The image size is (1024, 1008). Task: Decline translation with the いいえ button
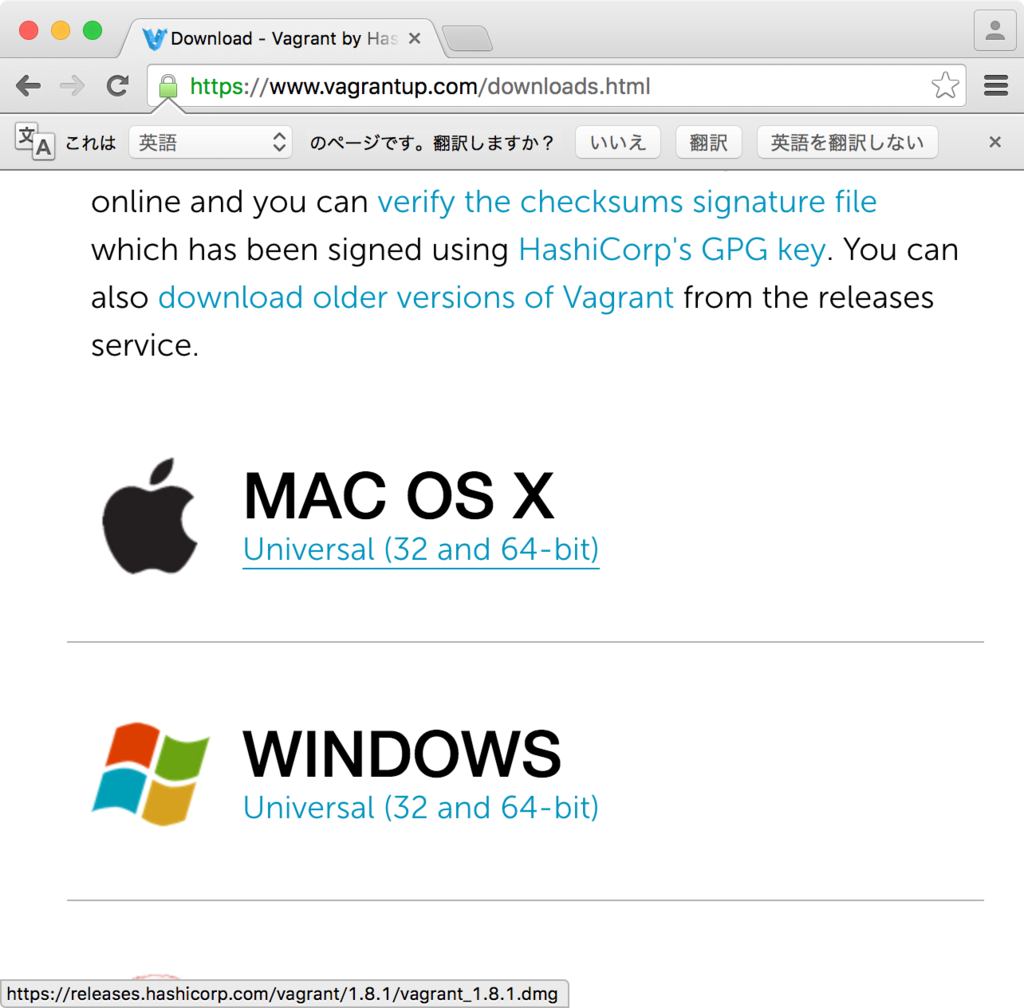pyautogui.click(x=617, y=142)
